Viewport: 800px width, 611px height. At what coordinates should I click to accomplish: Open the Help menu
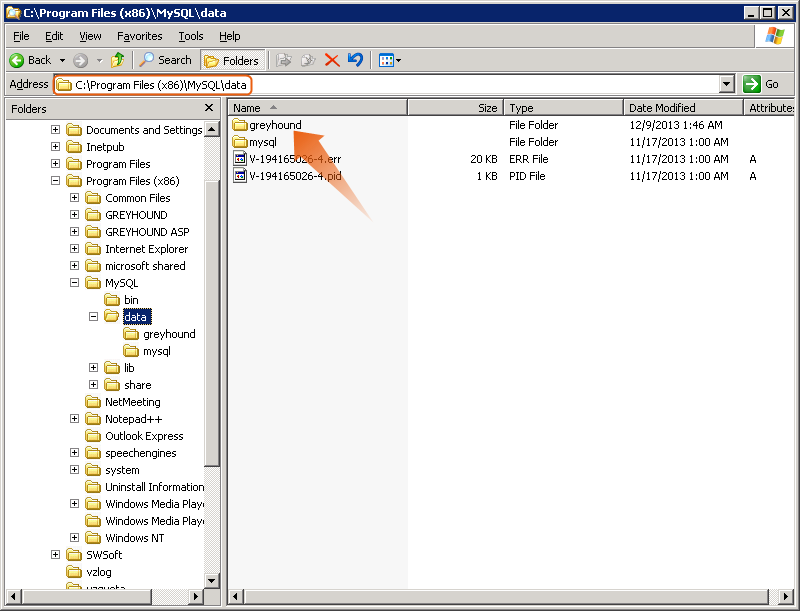tap(230, 36)
